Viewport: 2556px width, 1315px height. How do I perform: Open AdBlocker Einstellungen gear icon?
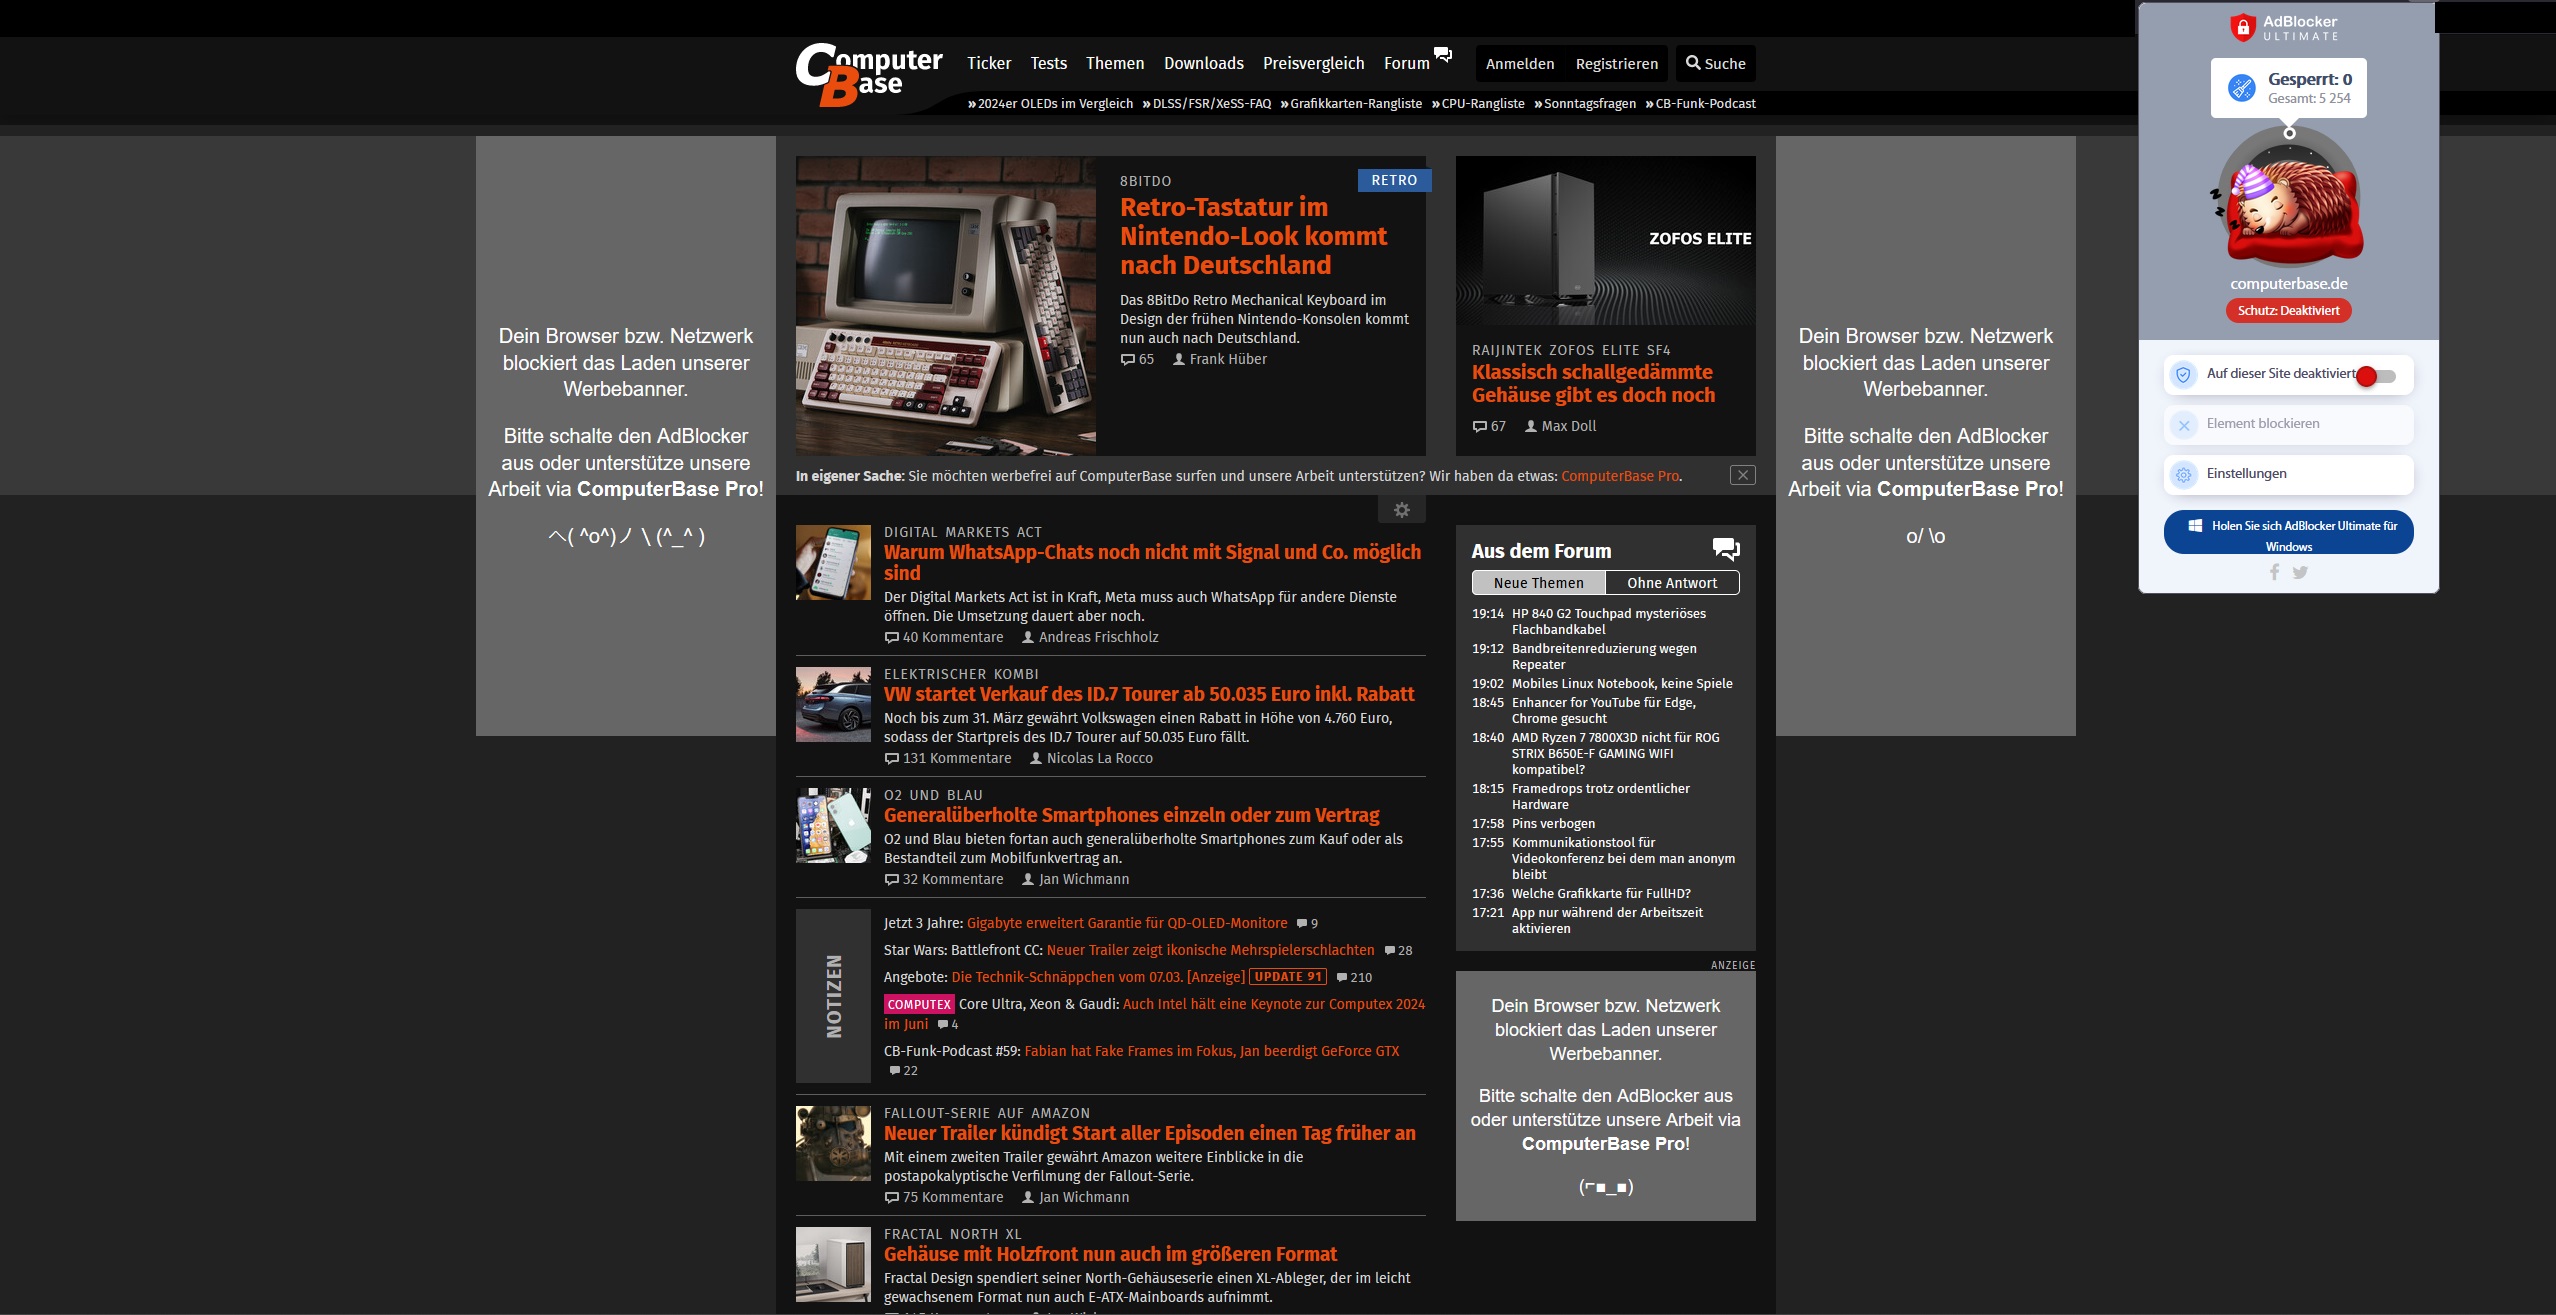[x=2184, y=474]
